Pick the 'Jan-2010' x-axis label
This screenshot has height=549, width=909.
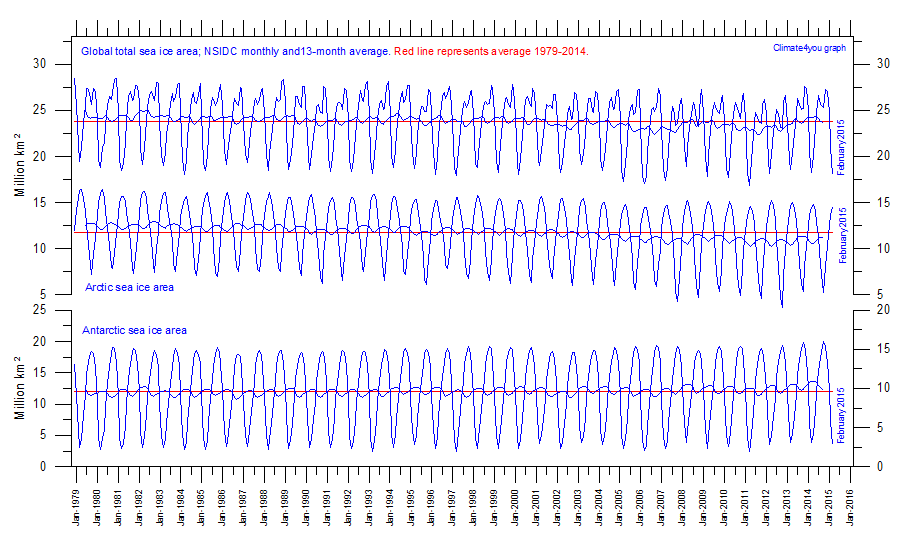point(723,508)
